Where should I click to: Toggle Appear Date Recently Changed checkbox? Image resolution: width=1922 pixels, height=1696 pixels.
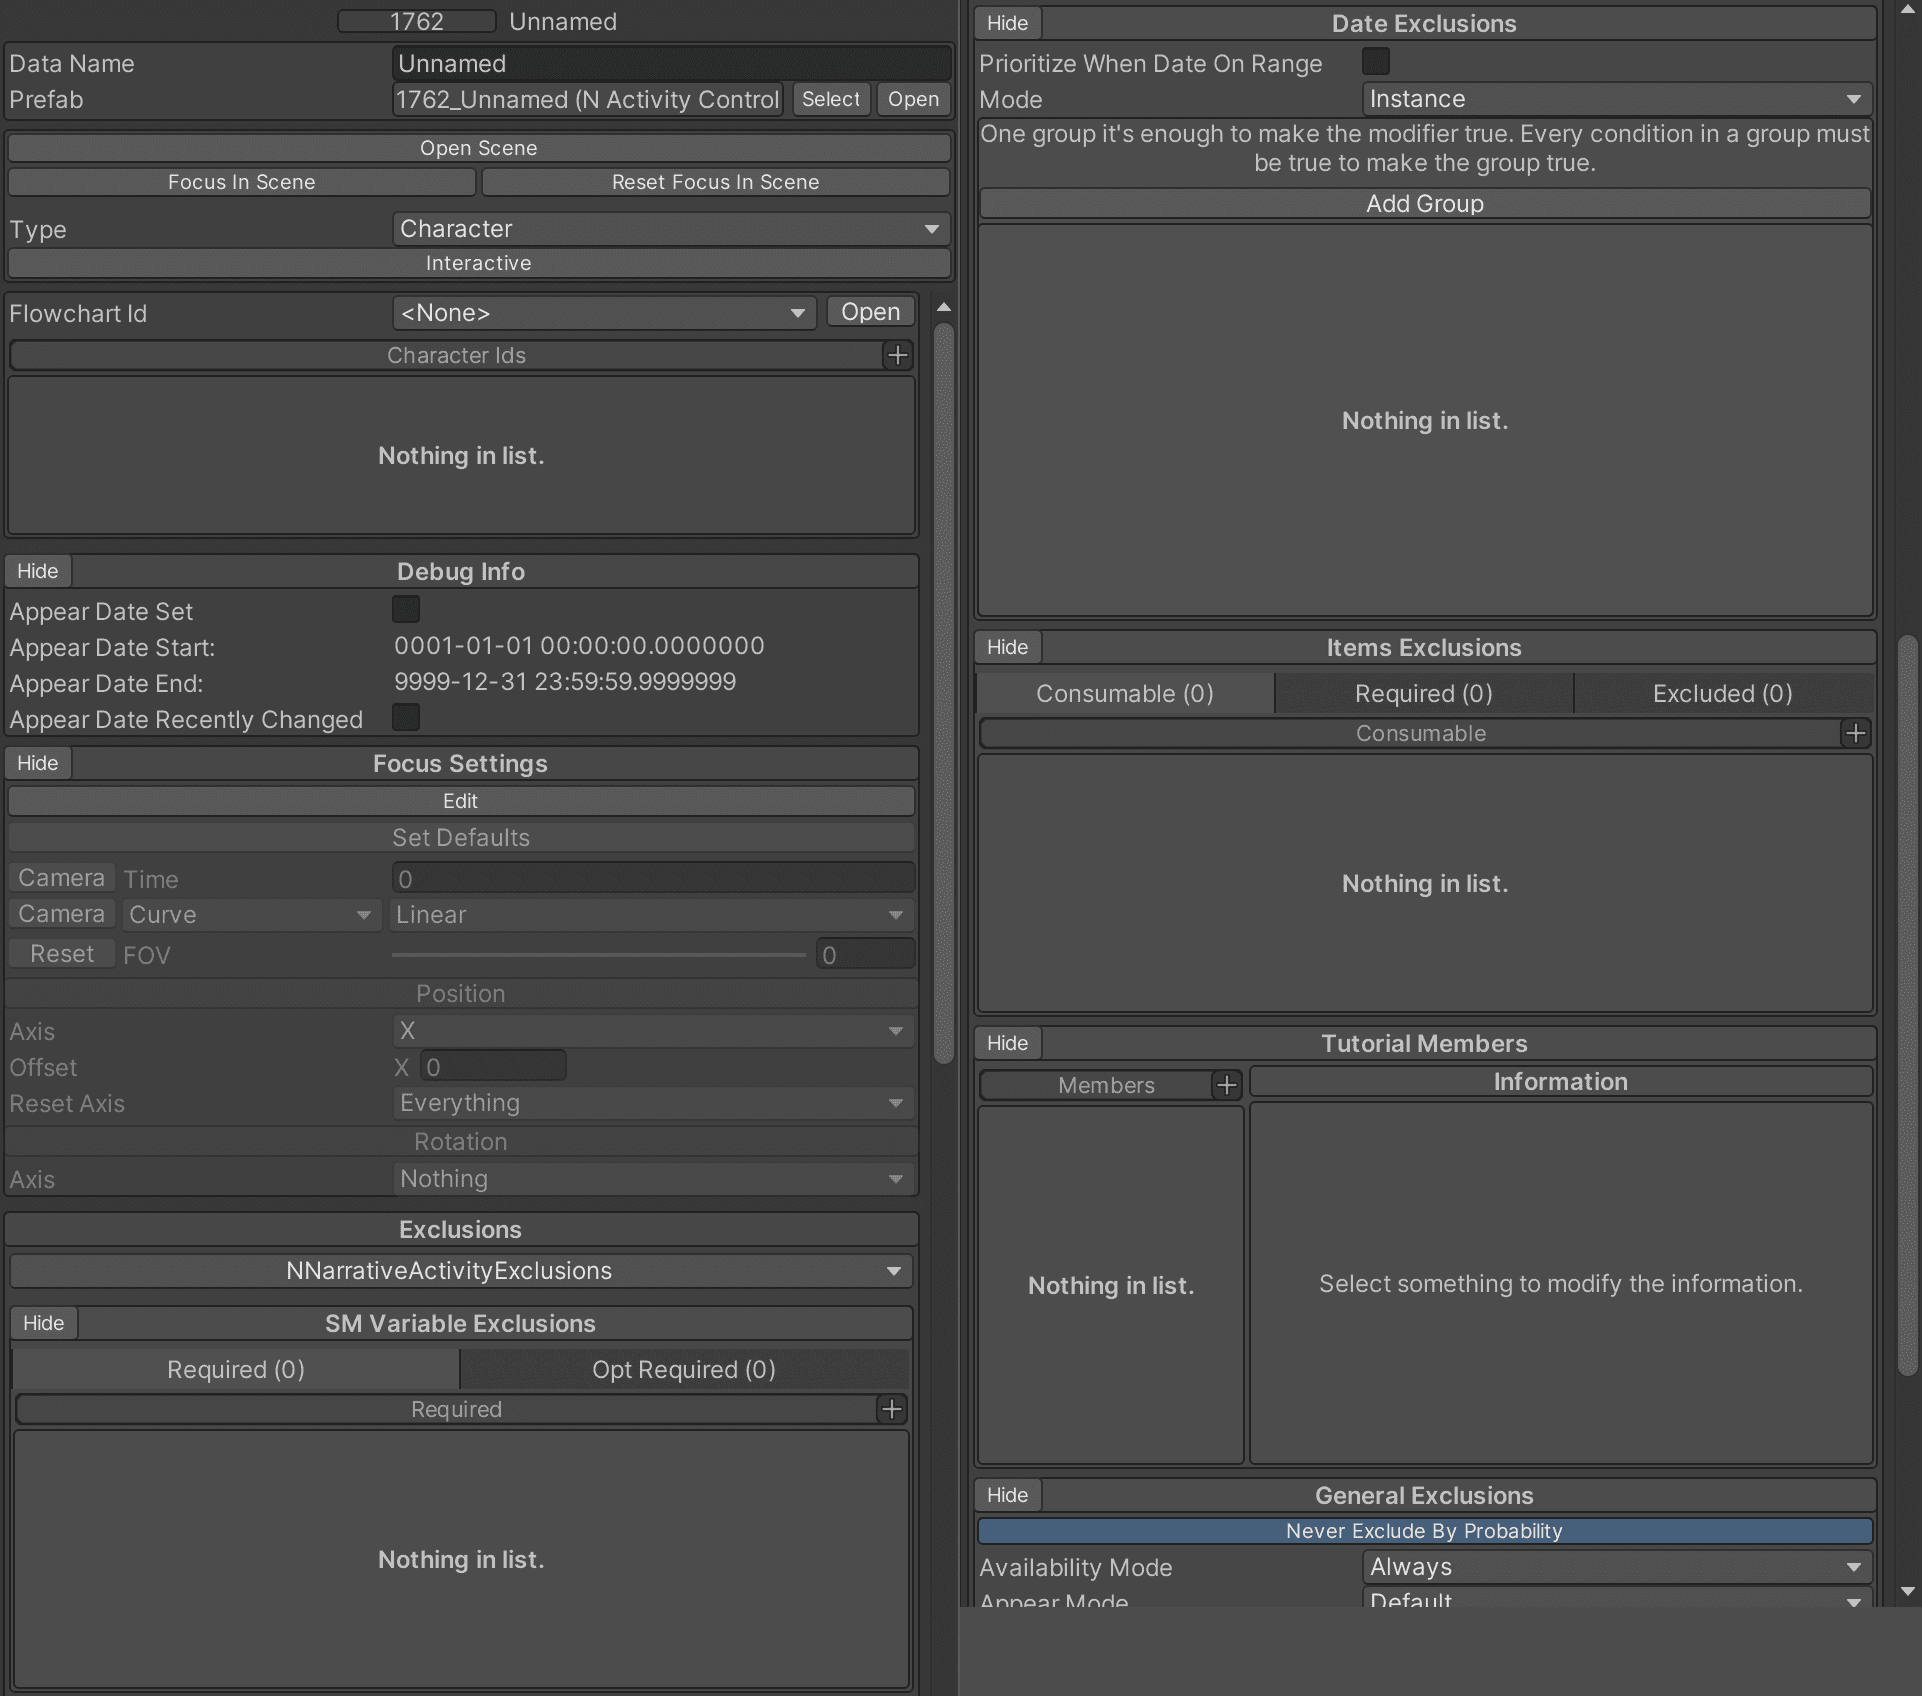(406, 718)
